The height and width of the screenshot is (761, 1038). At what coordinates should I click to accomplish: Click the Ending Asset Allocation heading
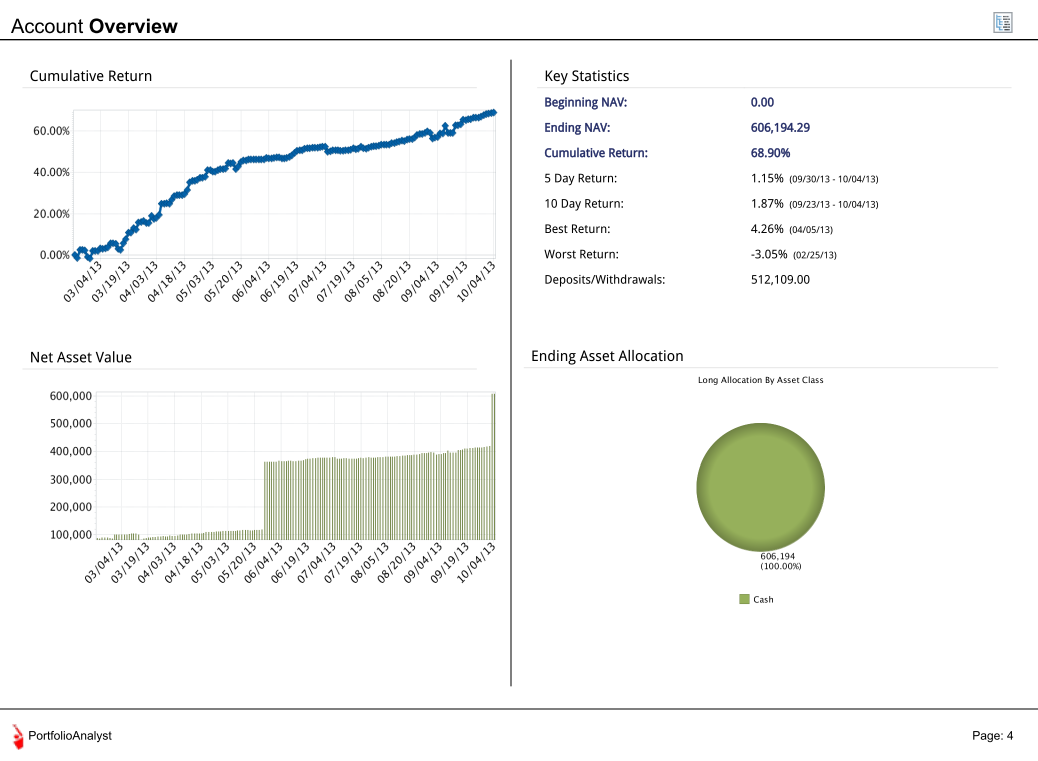click(607, 356)
